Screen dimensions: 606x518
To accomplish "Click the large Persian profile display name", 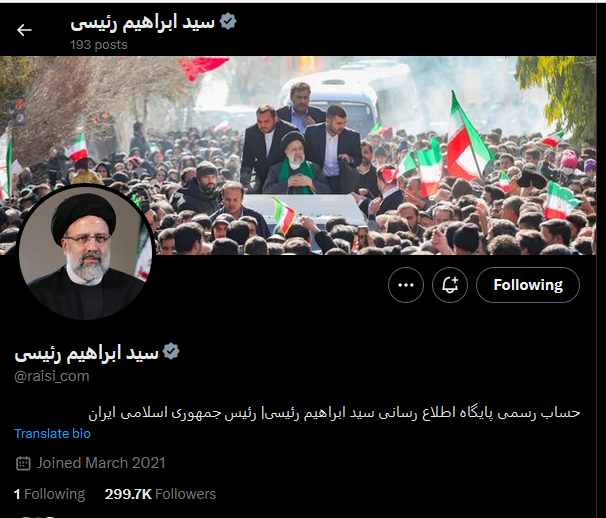I will [x=87, y=353].
